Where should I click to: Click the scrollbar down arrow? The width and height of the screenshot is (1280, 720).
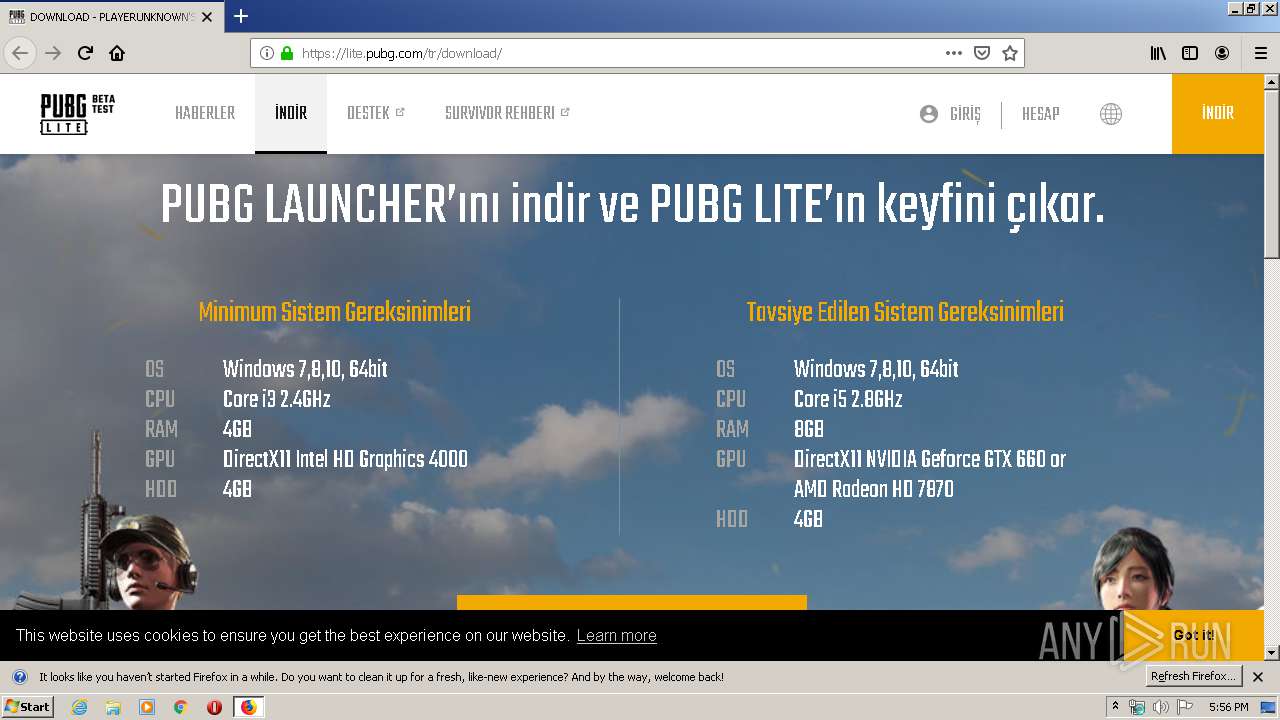1272,652
